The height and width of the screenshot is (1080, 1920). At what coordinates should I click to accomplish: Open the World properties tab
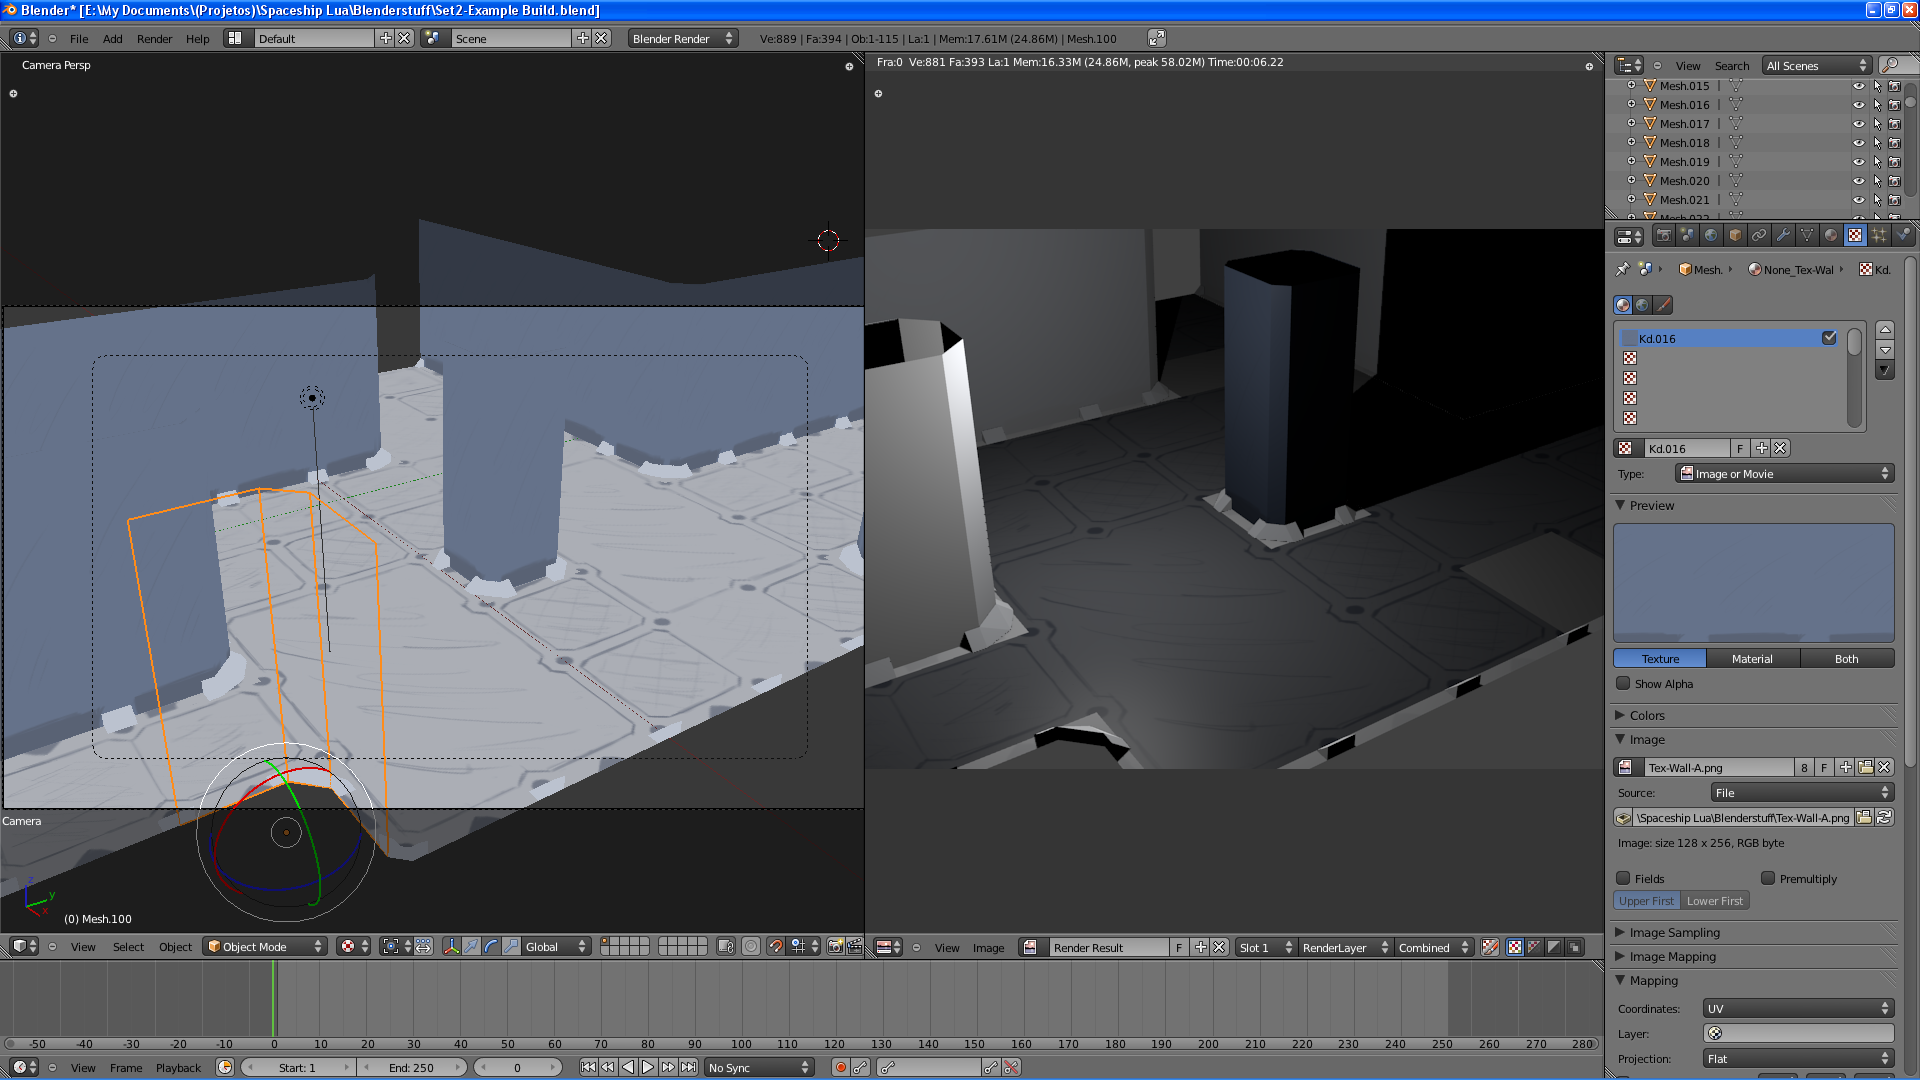(1711, 236)
